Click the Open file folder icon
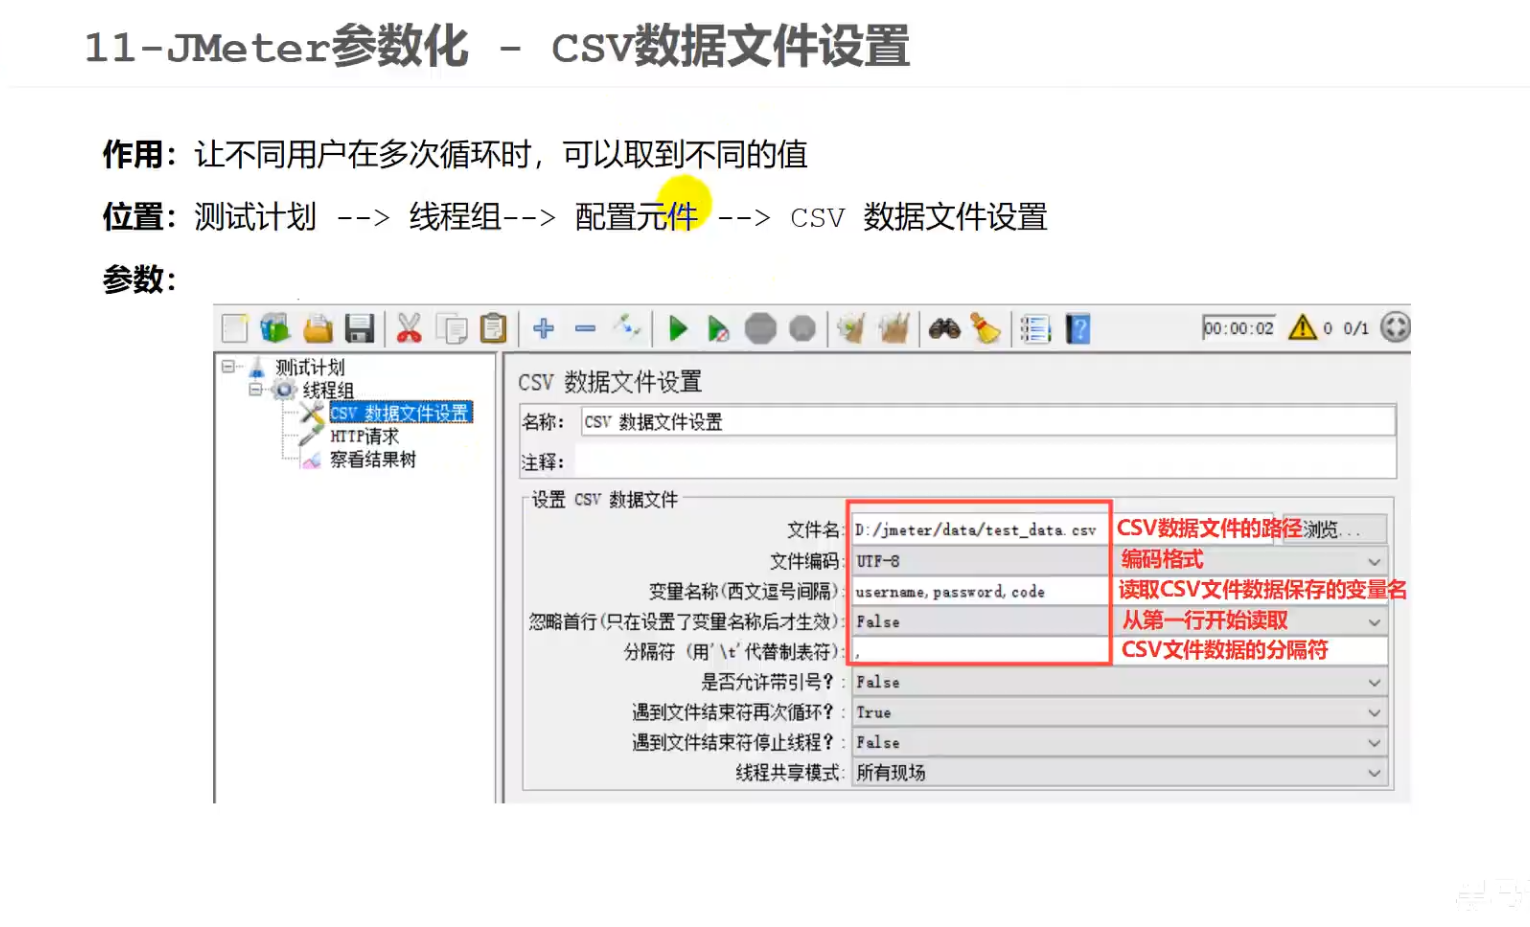This screenshot has height=927, width=1530. pos(318,328)
